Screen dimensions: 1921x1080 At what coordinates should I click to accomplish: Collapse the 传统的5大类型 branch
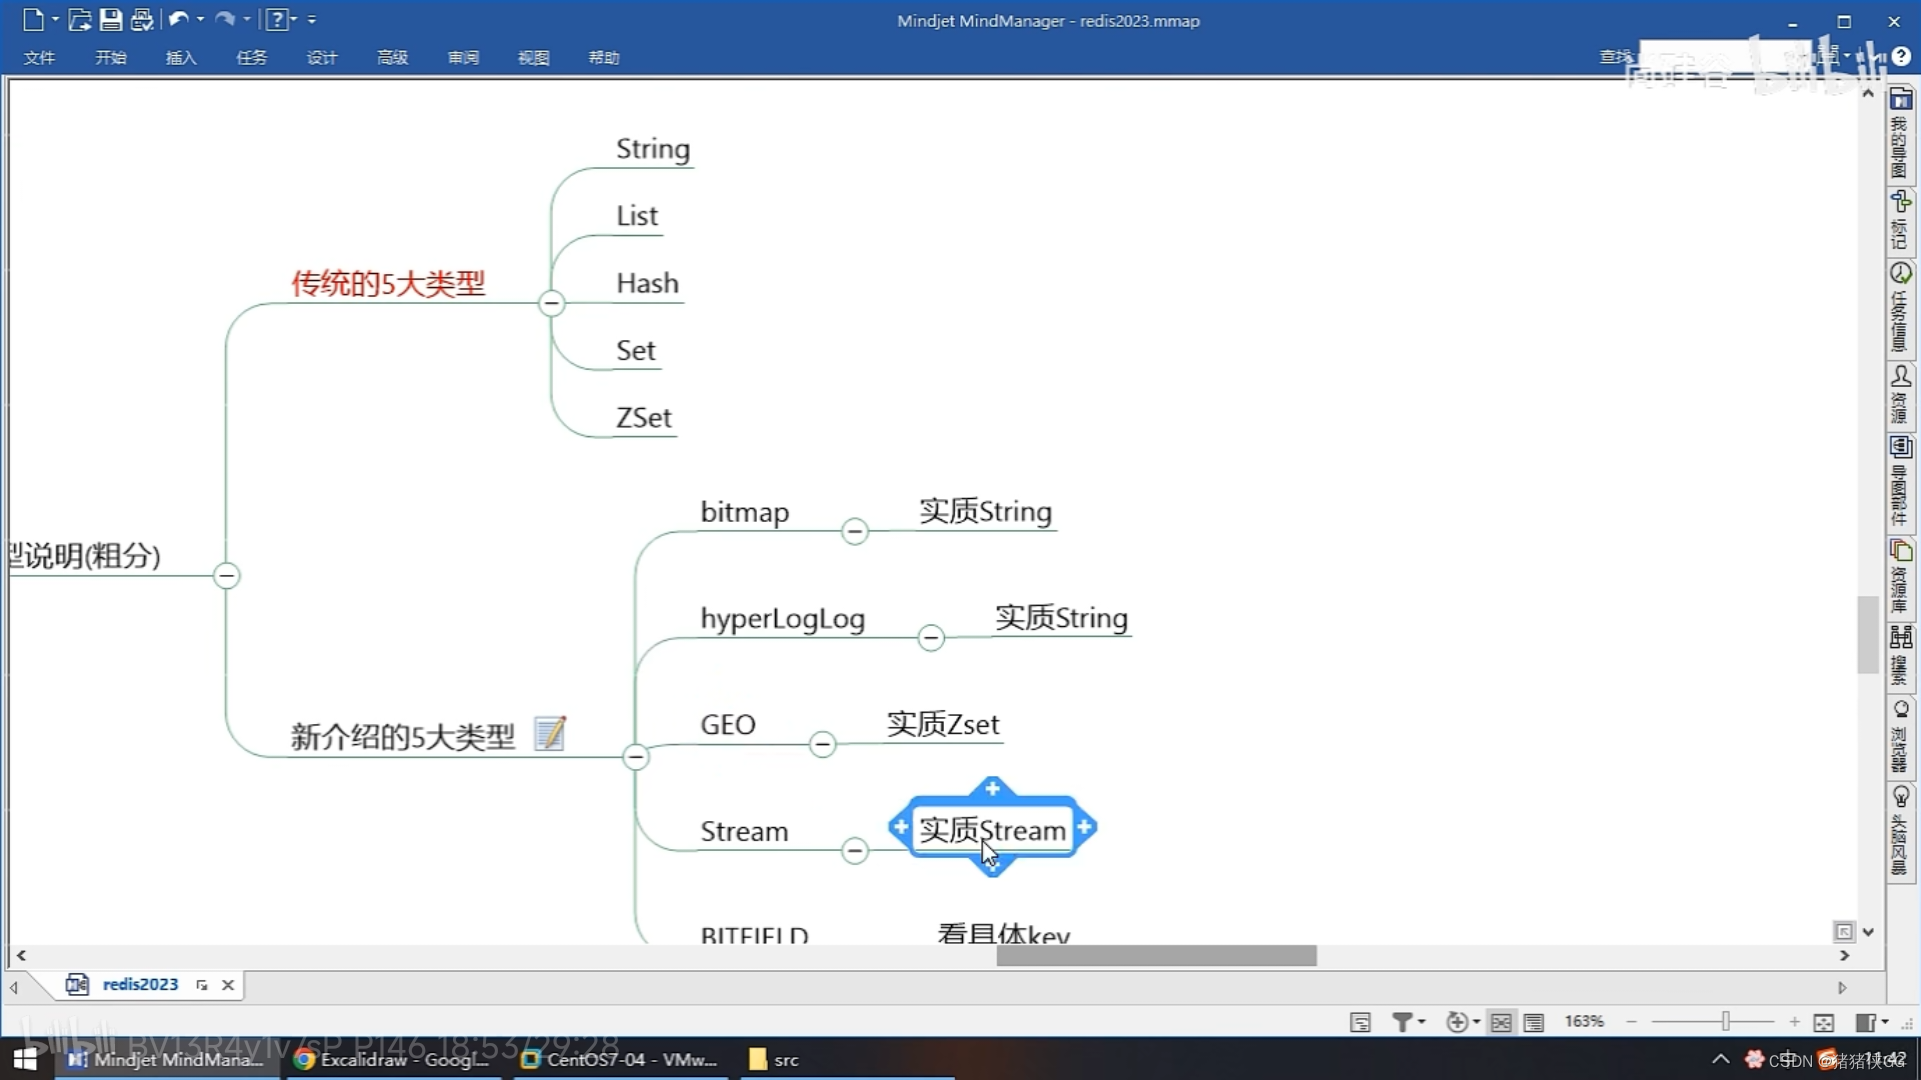pyautogui.click(x=551, y=303)
